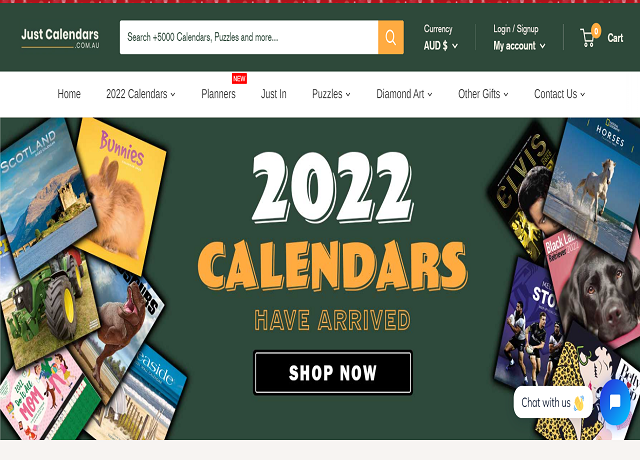Expand the Diamond Art menu
Screen dimensions: 640x460
pos(404,94)
